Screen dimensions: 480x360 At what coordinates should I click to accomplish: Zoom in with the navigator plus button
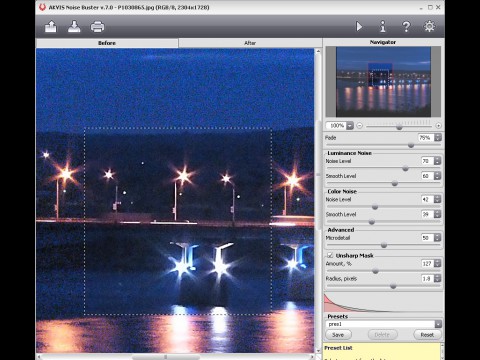438,126
